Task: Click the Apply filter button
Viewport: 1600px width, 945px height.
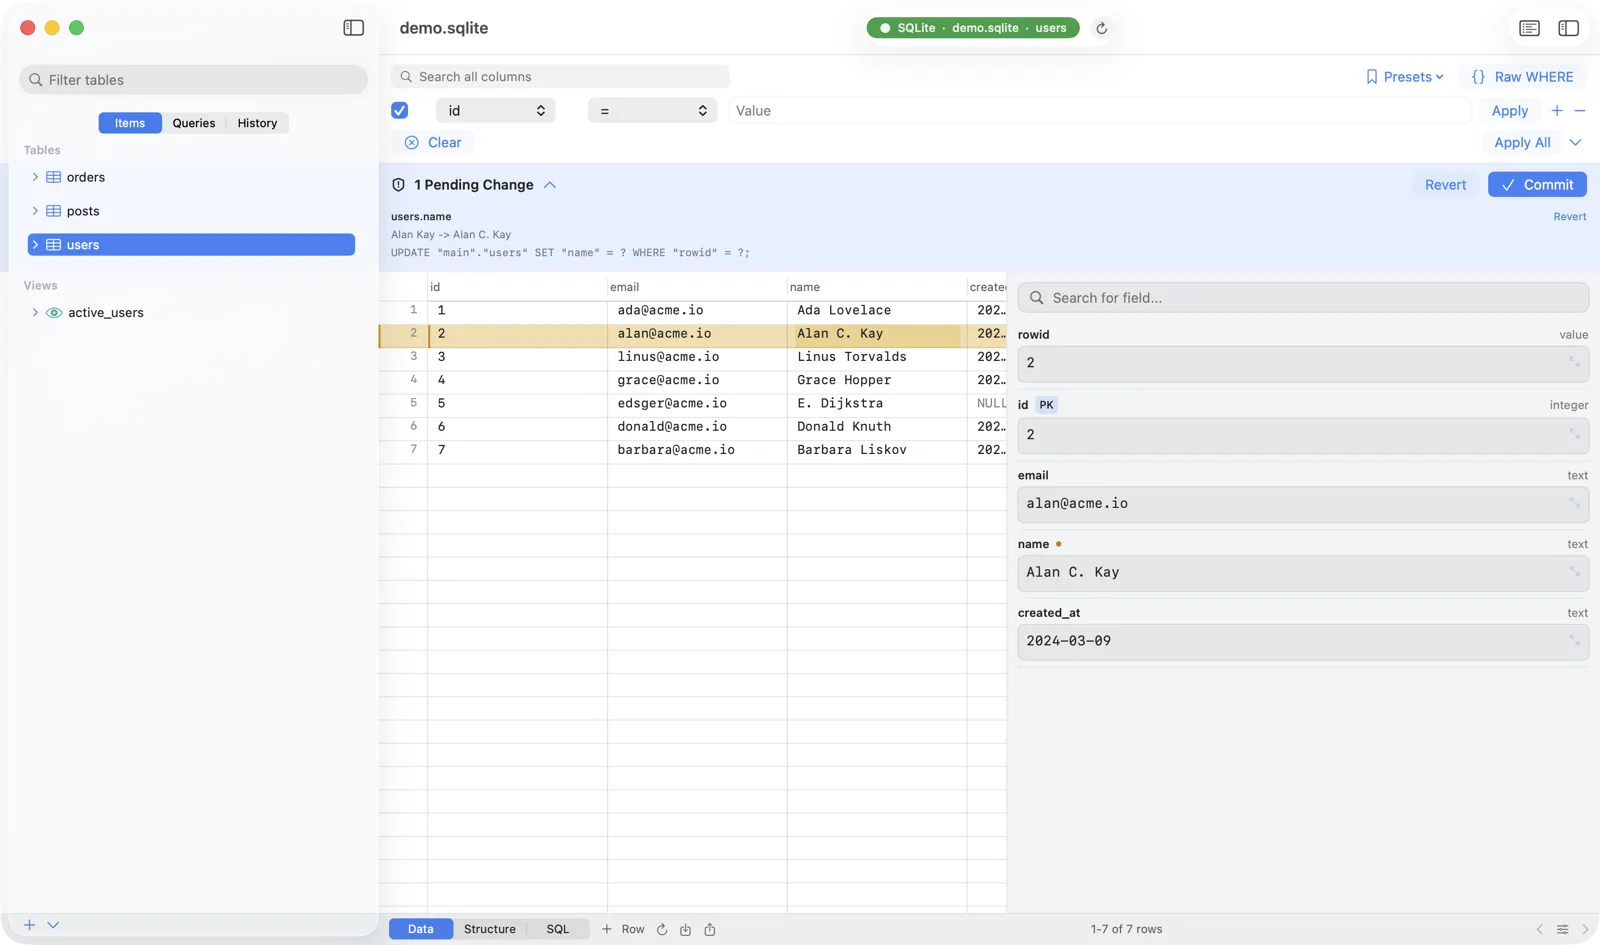Action: pyautogui.click(x=1510, y=111)
